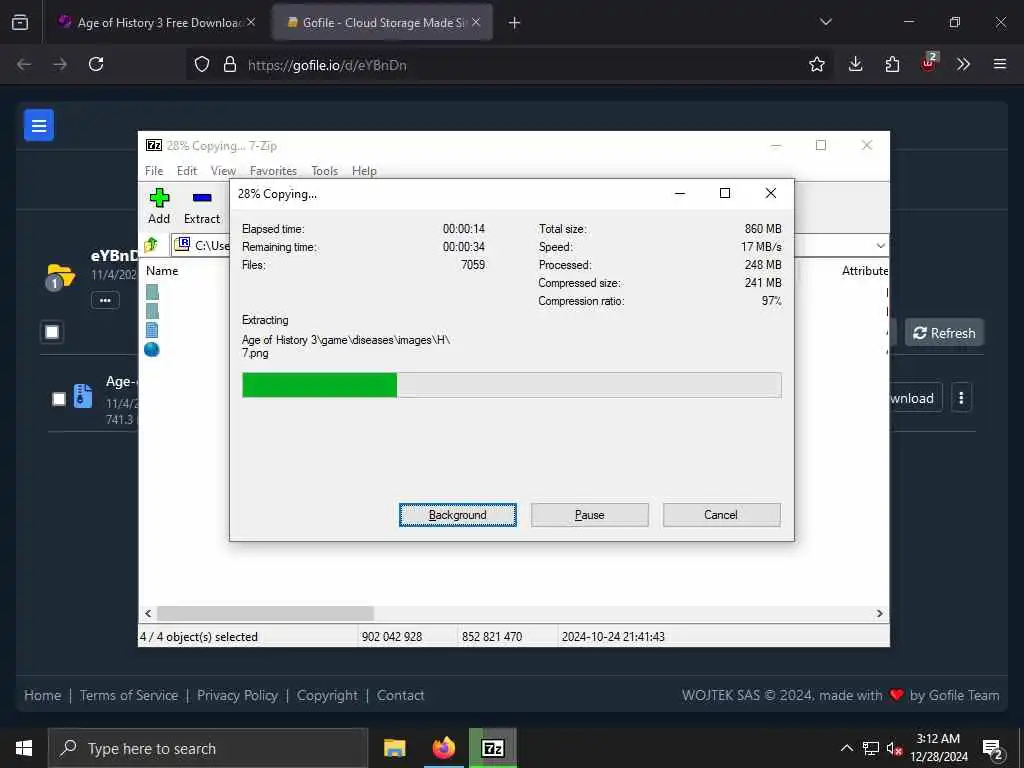Toggle the select-all checkbox on Gofile
The height and width of the screenshot is (768, 1024).
pos(52,332)
